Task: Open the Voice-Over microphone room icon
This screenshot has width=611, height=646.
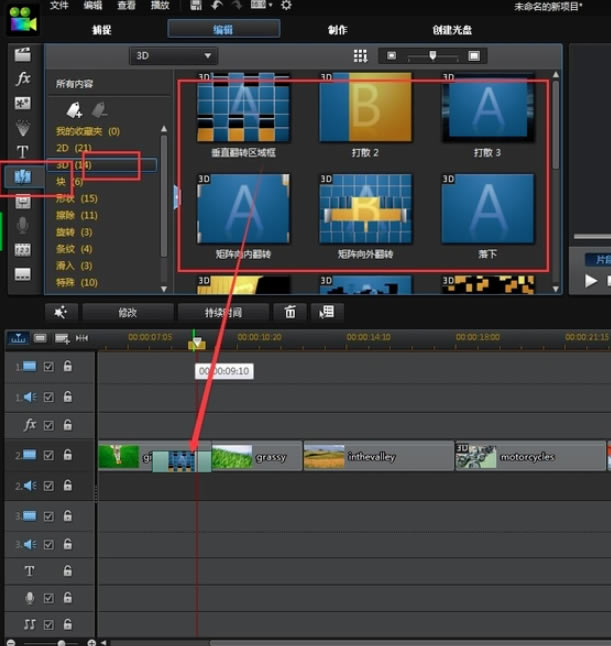Action: pyautogui.click(x=23, y=225)
